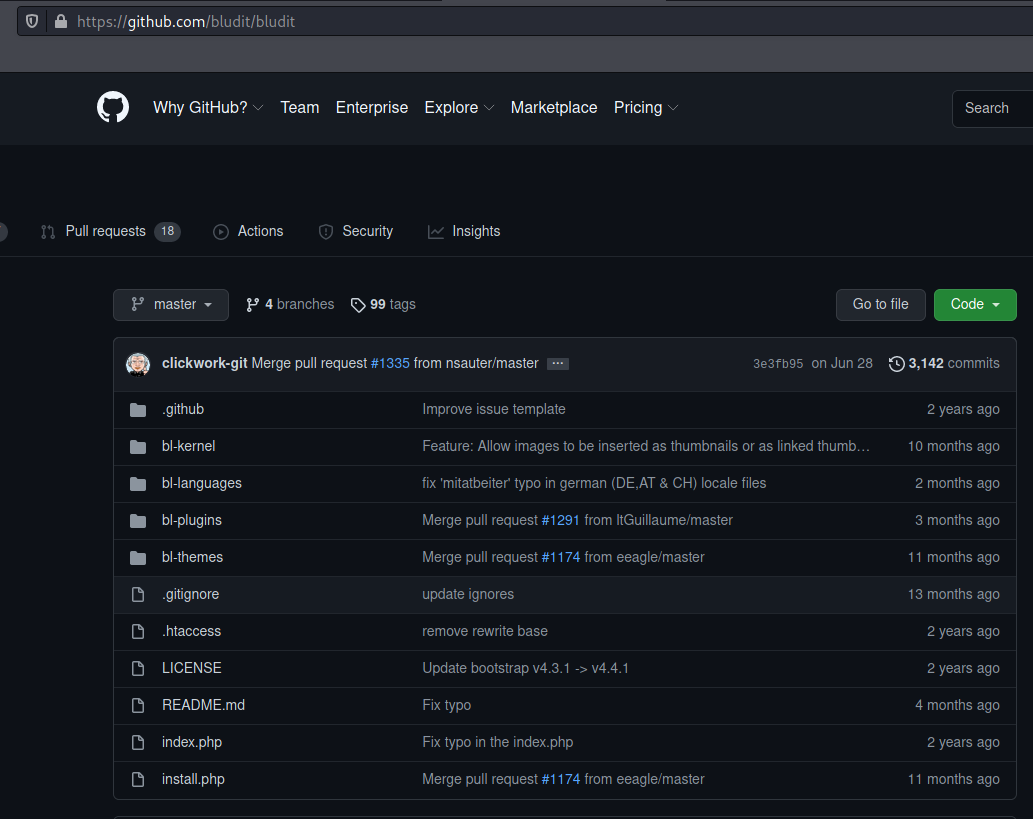Screen dimensions: 1033x819
Task: Click the 'Update bootstrap v4.3.1 -> v4.4.1' message
Action: tap(525, 667)
